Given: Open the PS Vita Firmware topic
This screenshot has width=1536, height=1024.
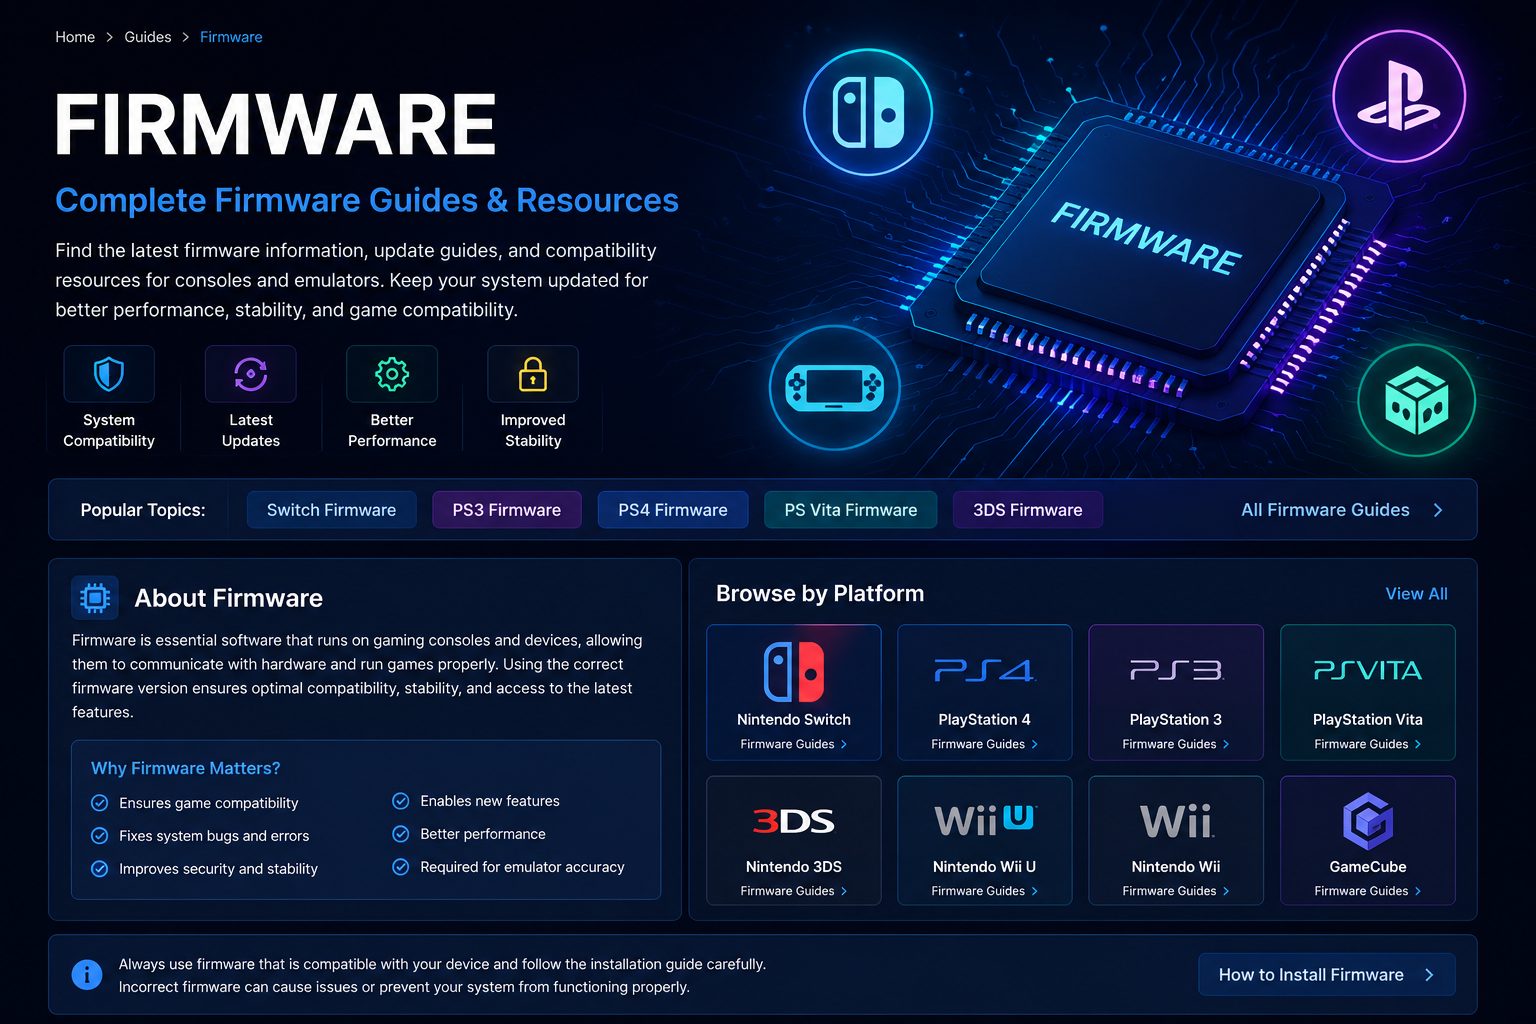Looking at the screenshot, I should pyautogui.click(x=851, y=510).
